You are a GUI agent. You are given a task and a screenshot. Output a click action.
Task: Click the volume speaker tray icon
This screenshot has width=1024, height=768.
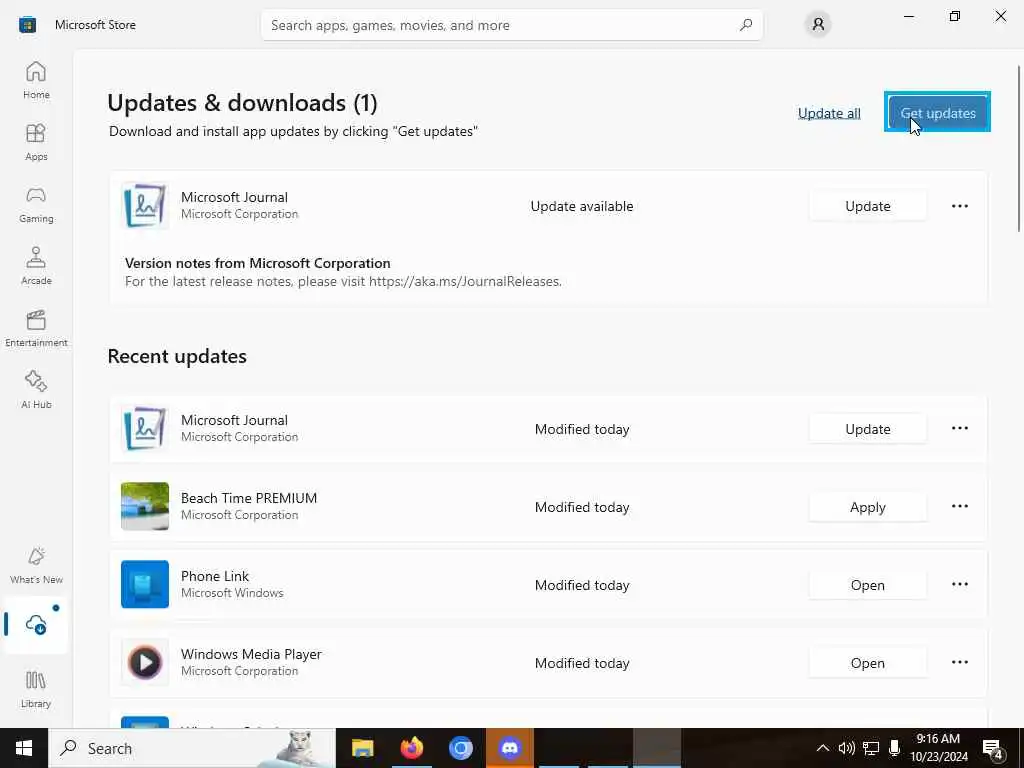click(846, 748)
